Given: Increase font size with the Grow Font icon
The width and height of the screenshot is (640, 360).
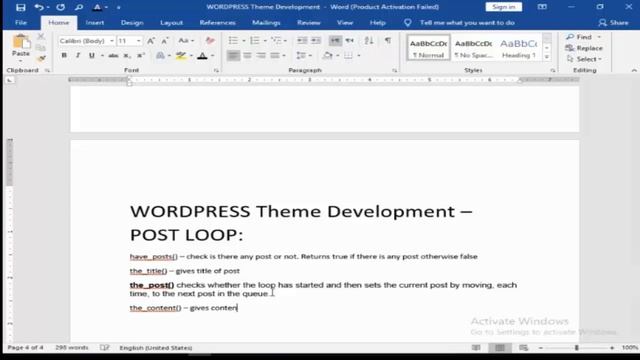Looking at the screenshot, I should (x=151, y=41).
